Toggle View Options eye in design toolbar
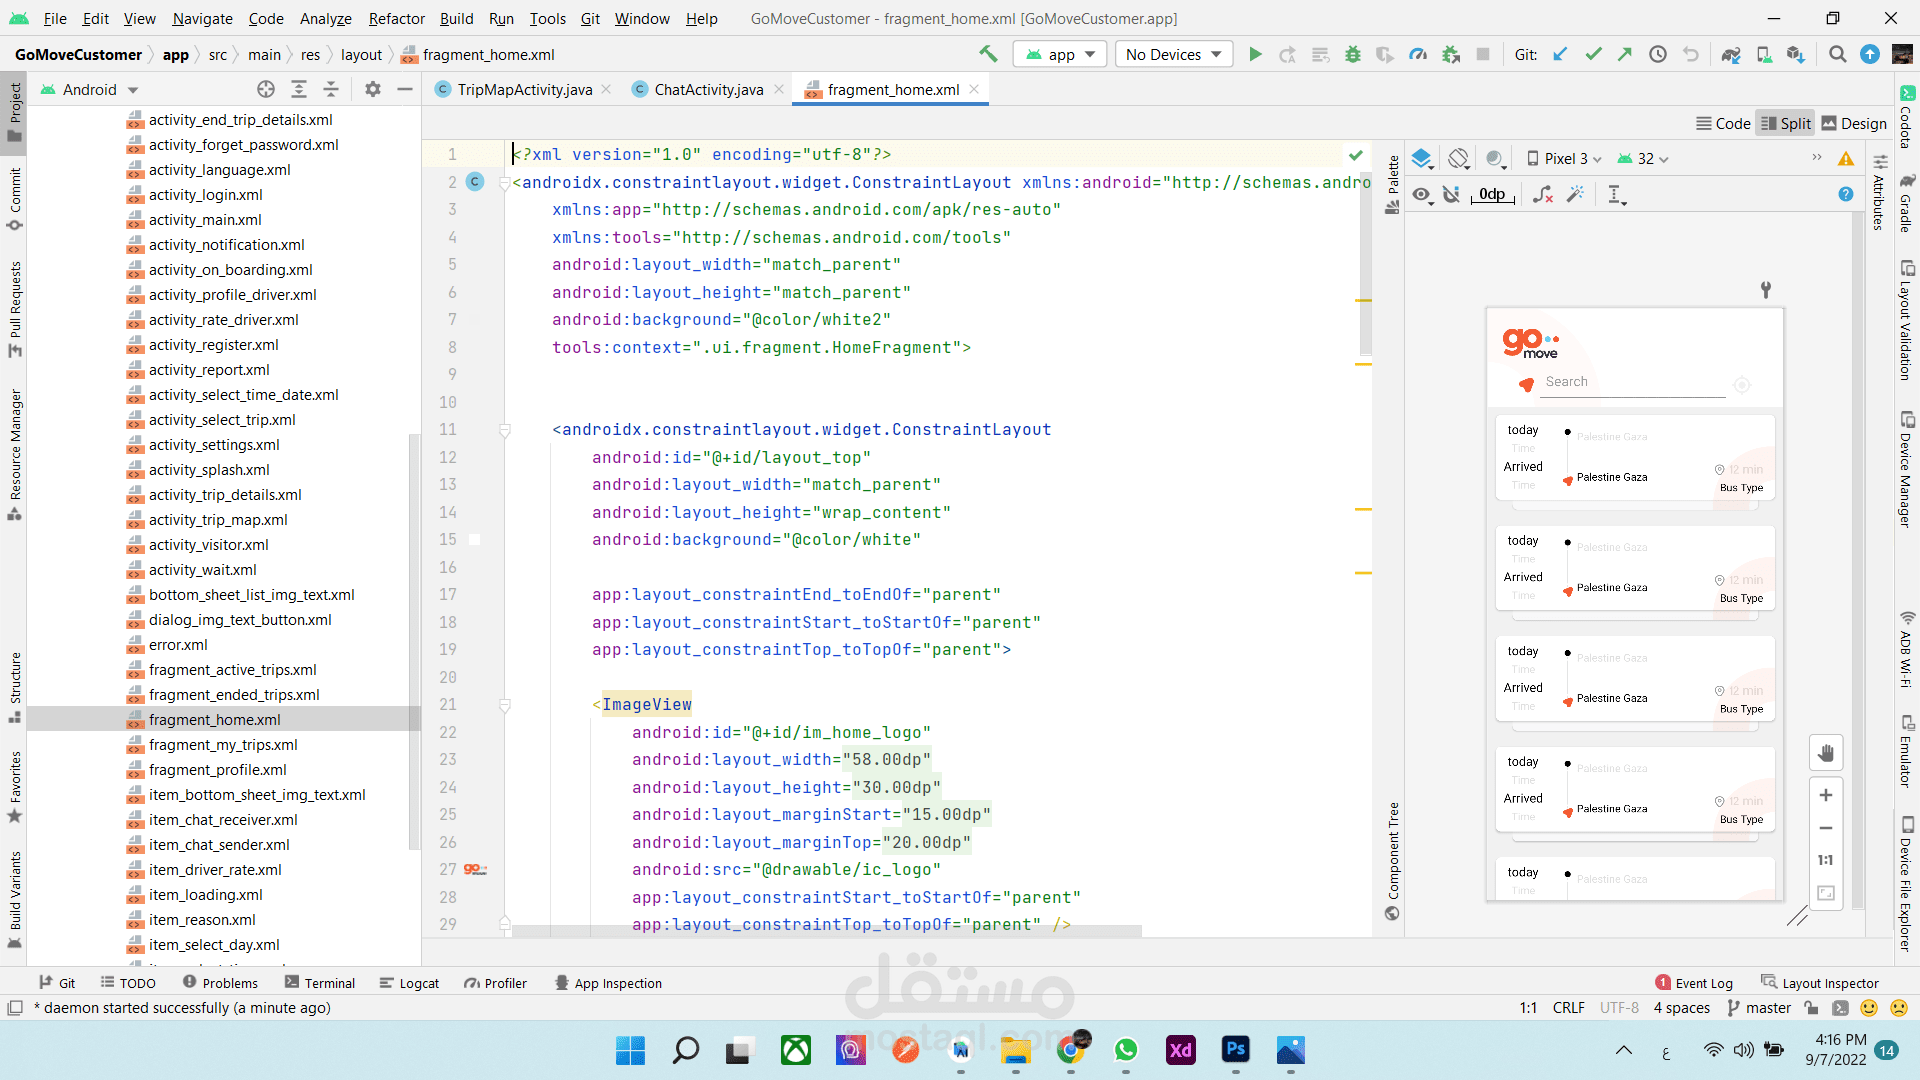 pos(1421,195)
